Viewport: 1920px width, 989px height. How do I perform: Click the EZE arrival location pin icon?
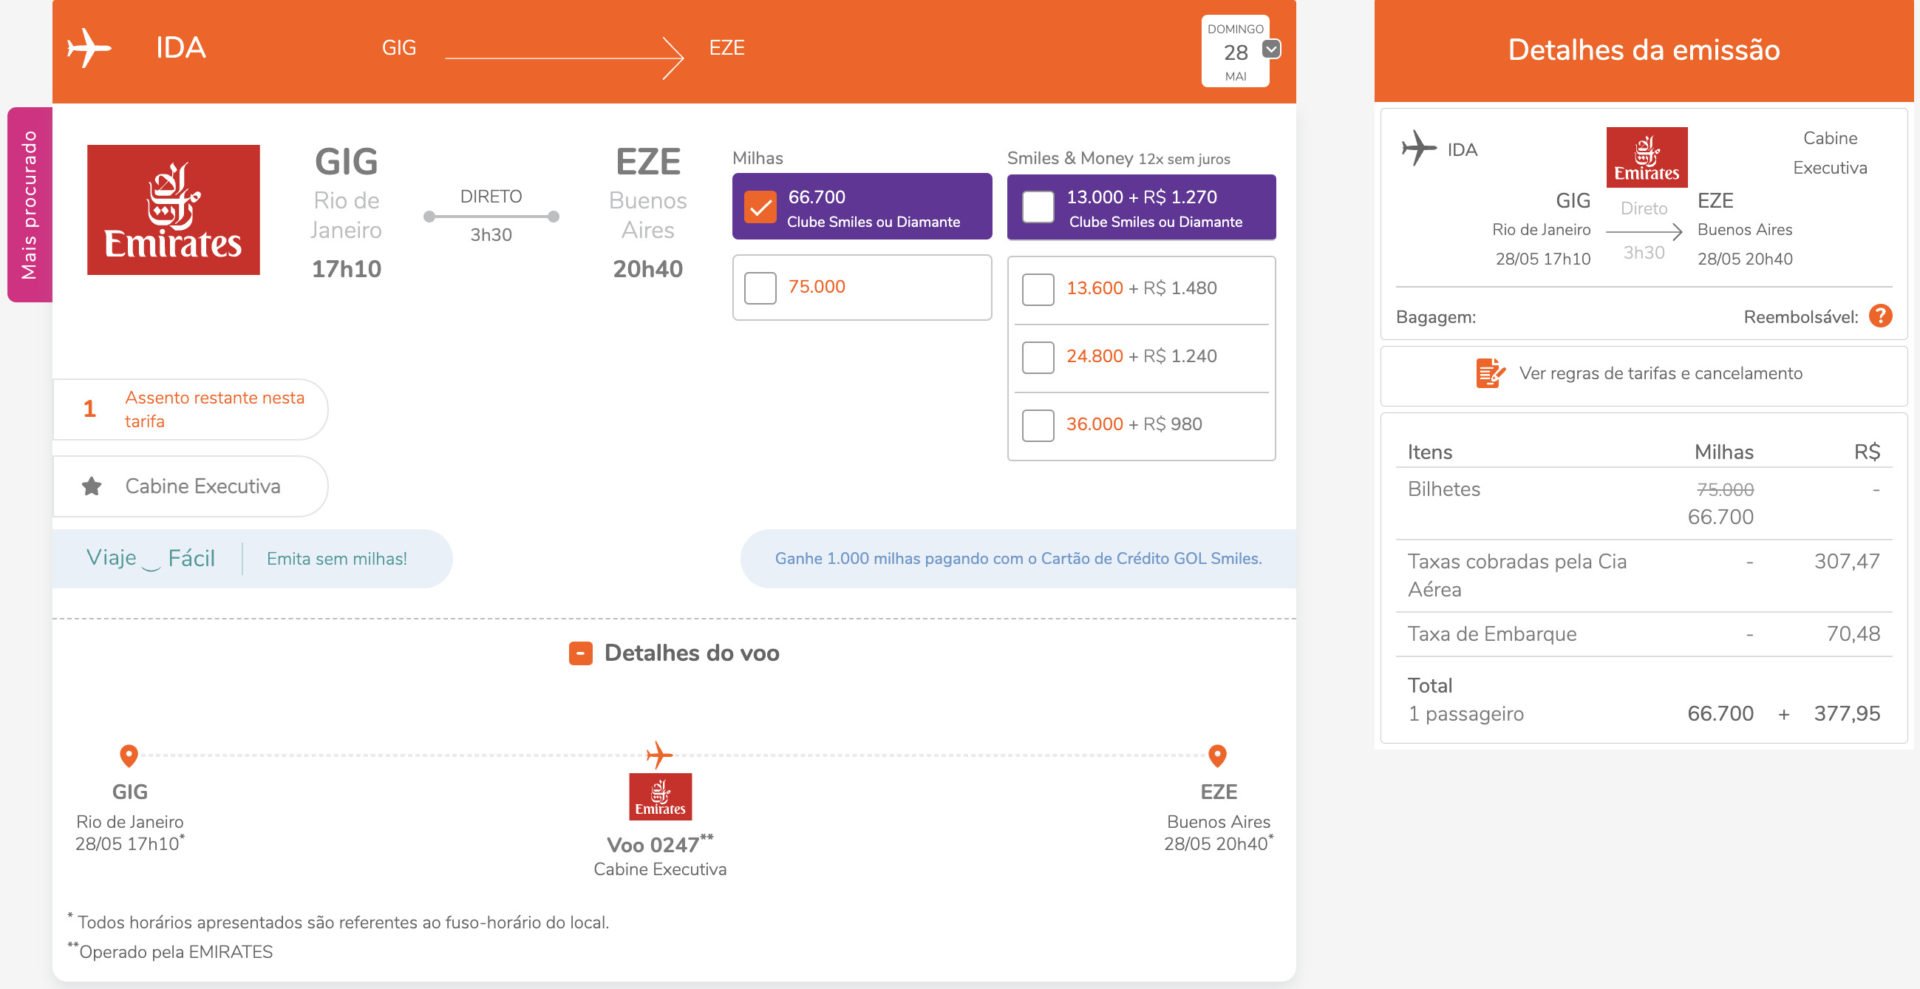coord(1217,756)
